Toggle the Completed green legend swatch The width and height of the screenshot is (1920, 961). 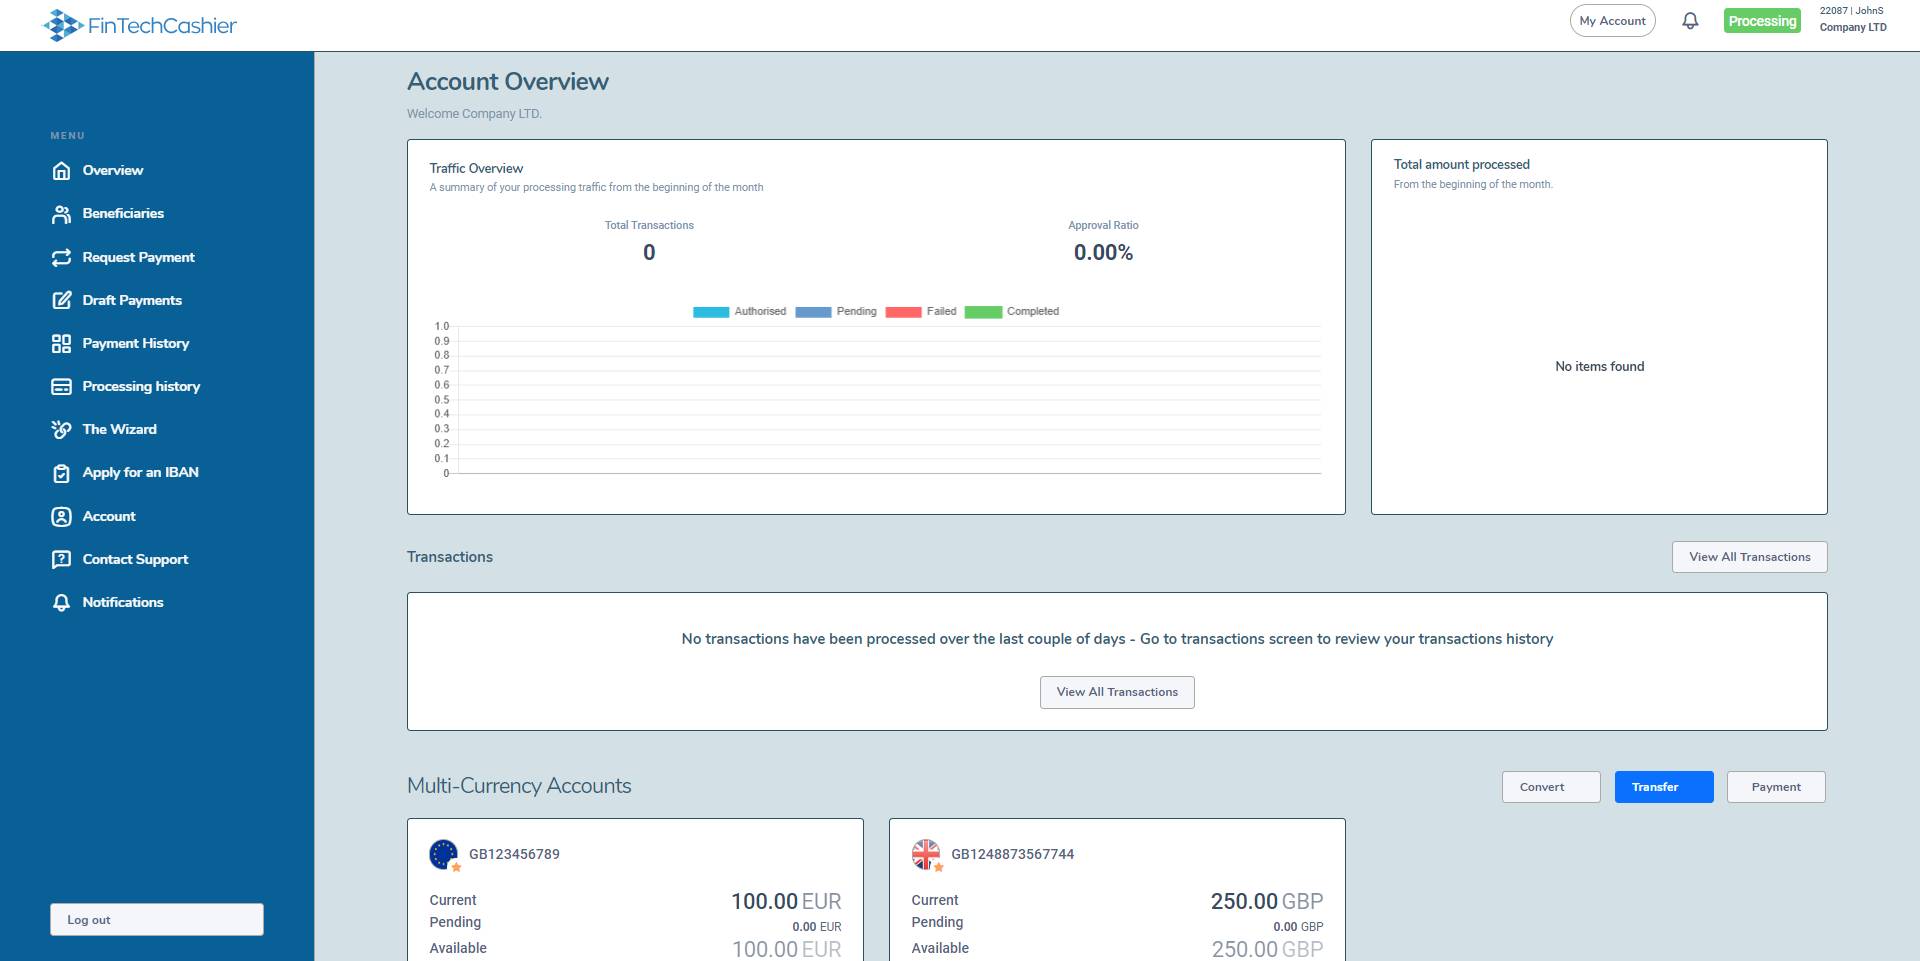pyautogui.click(x=983, y=312)
